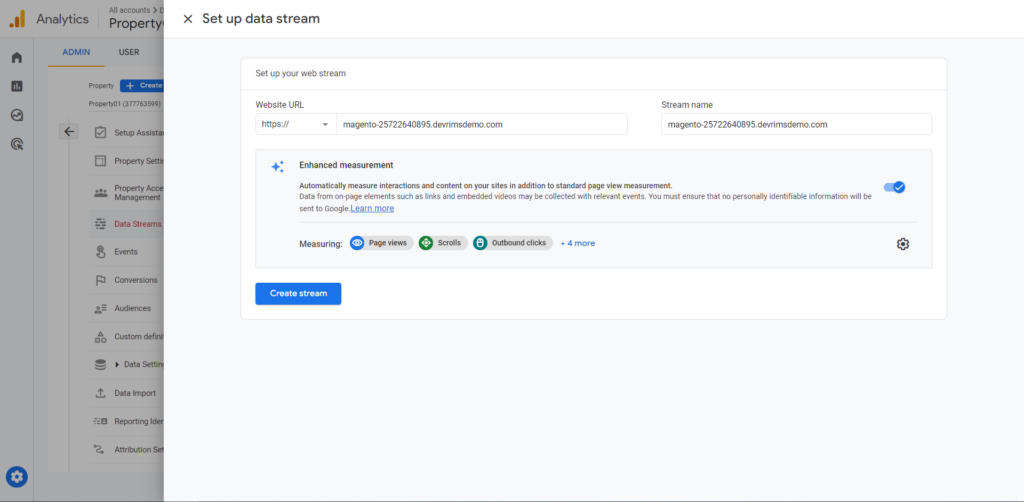This screenshot has width=1024, height=502.
Task: Click the Data Settings database icon
Action: pos(101,365)
